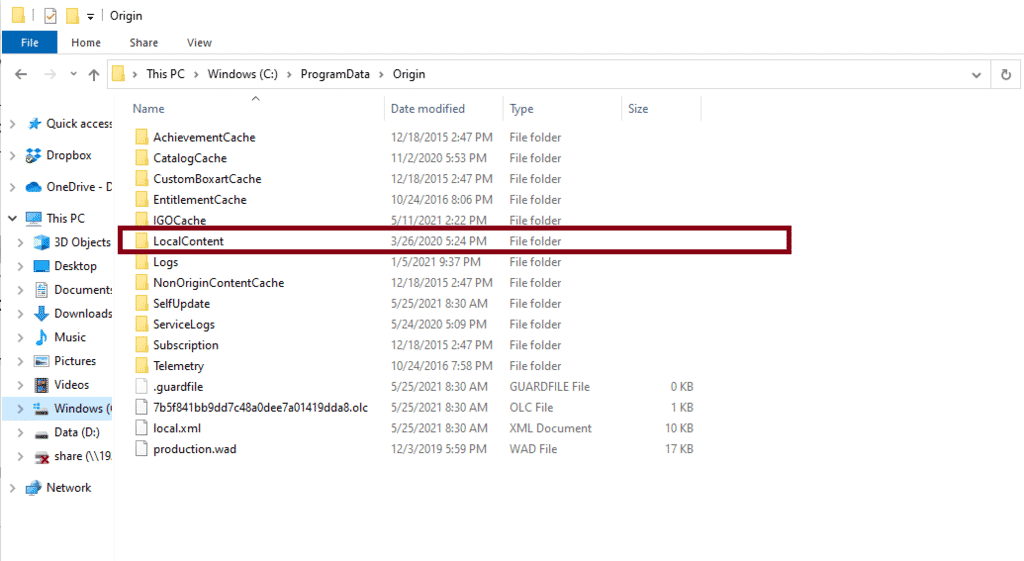Expand the 3D Objects tree node
Viewport: 1024px width, 561px height.
pyautogui.click(x=20, y=242)
